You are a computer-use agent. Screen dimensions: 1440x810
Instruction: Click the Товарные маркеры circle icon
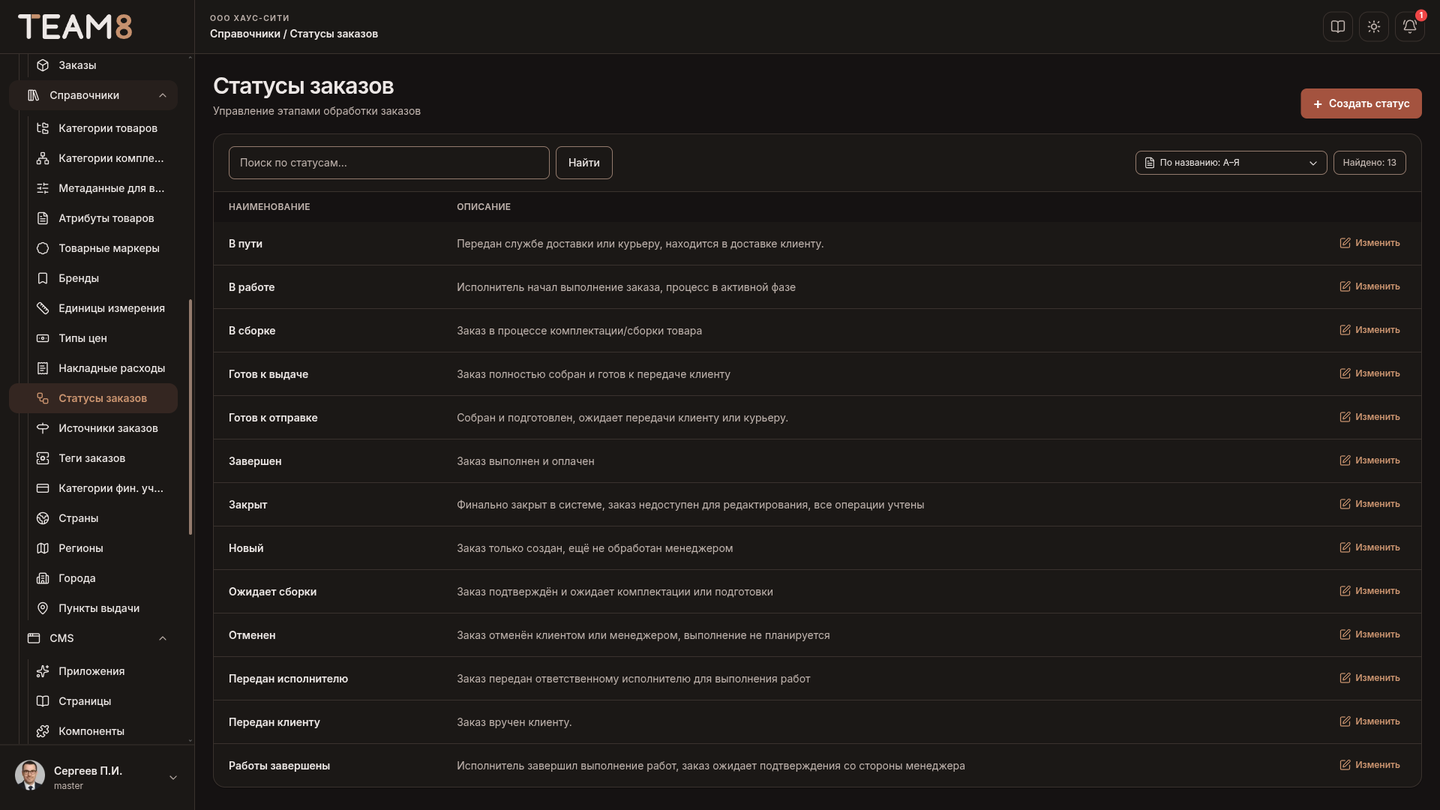43,248
